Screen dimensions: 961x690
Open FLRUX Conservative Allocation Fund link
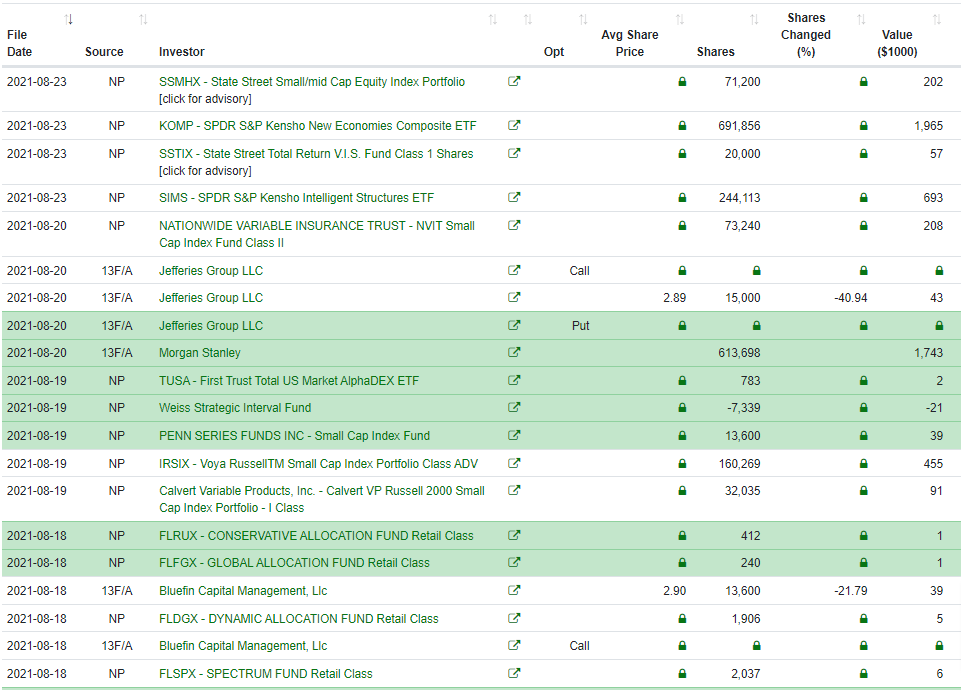click(x=316, y=536)
